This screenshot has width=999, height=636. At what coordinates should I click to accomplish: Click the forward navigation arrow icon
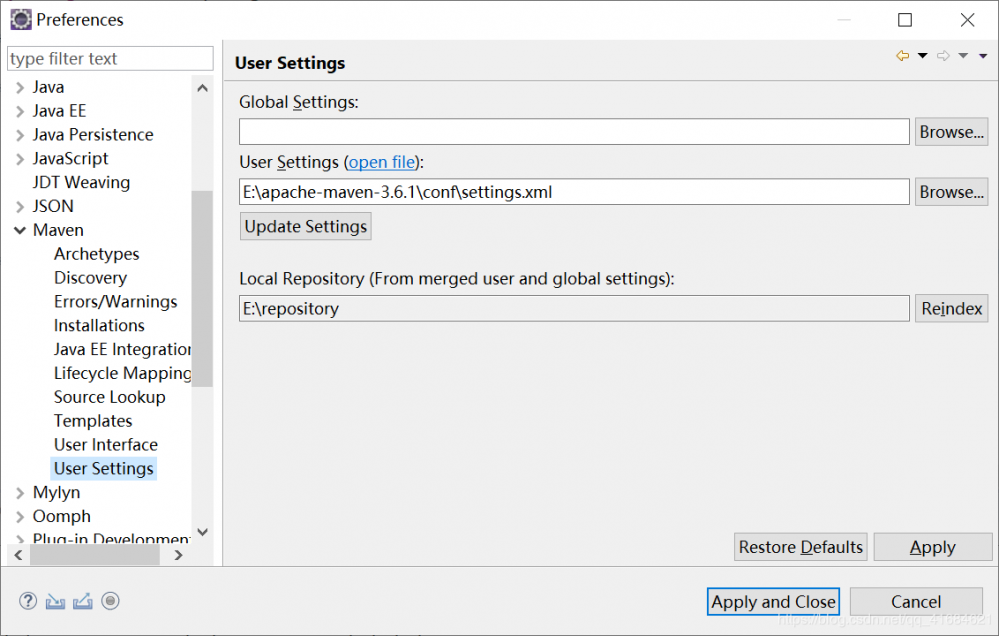coord(943,56)
